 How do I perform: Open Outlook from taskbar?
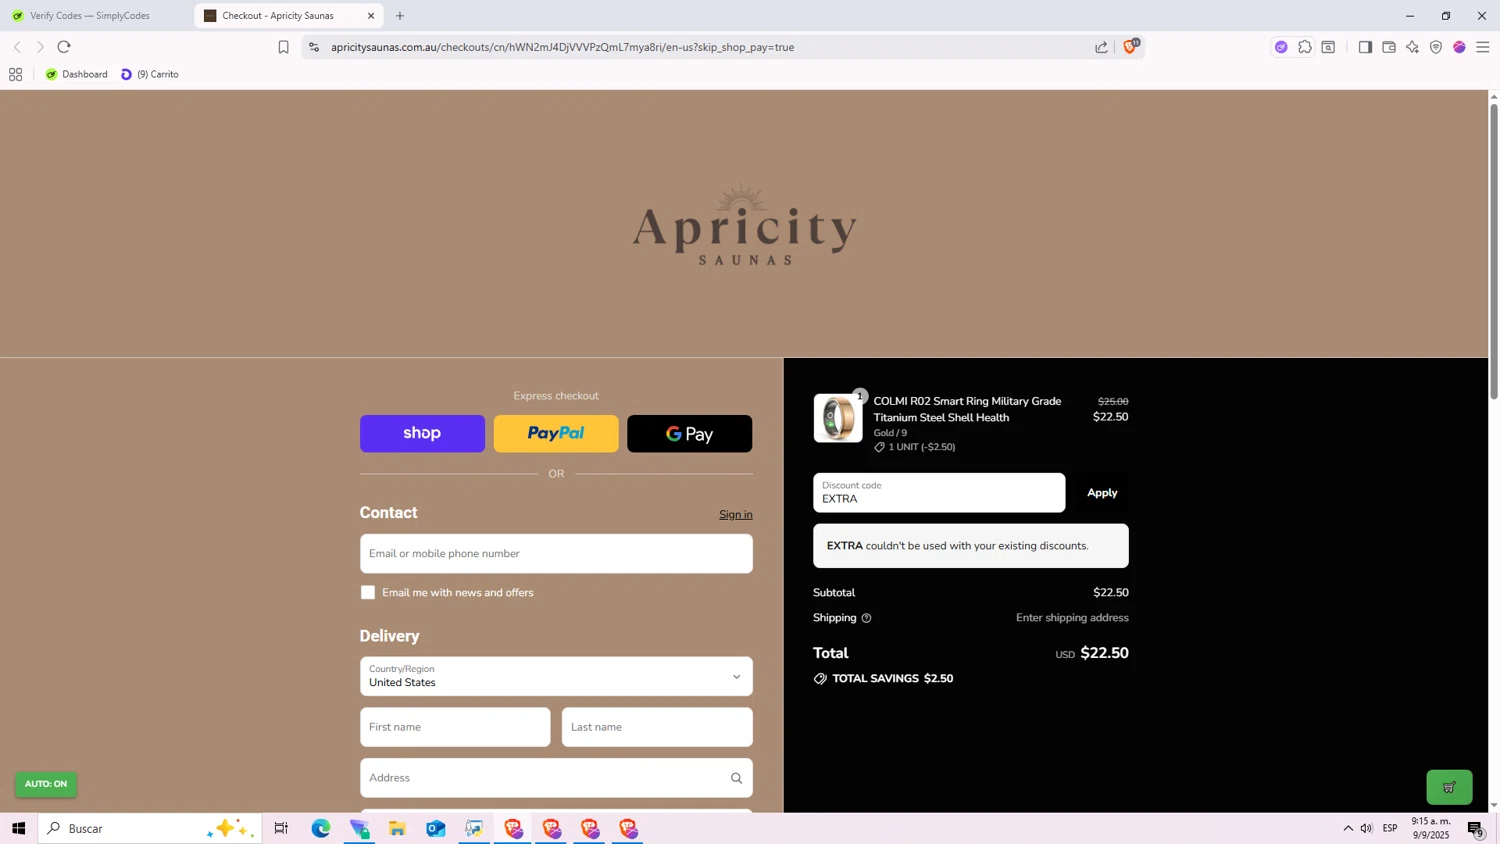click(435, 828)
